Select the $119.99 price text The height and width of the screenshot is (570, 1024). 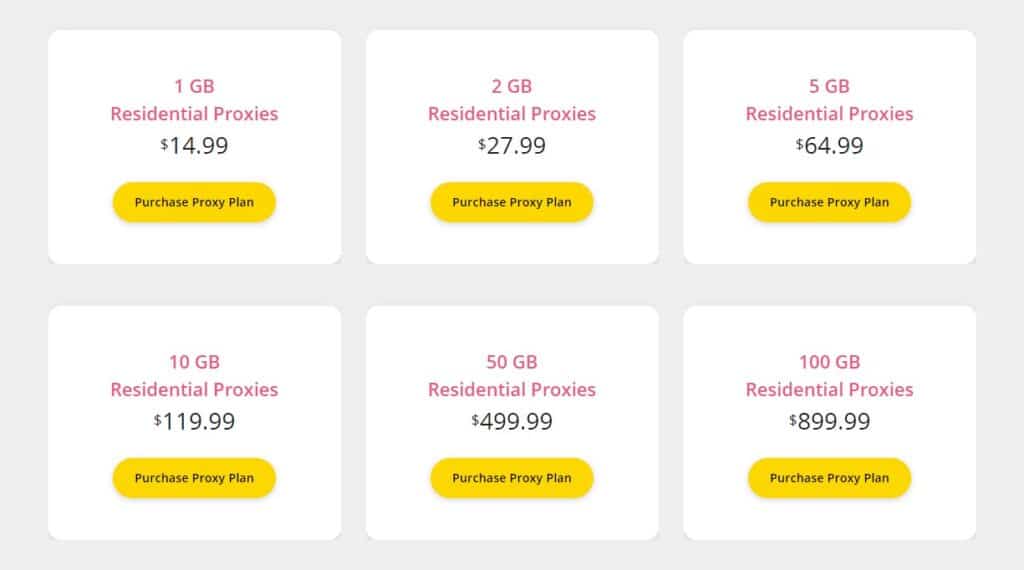tap(195, 422)
